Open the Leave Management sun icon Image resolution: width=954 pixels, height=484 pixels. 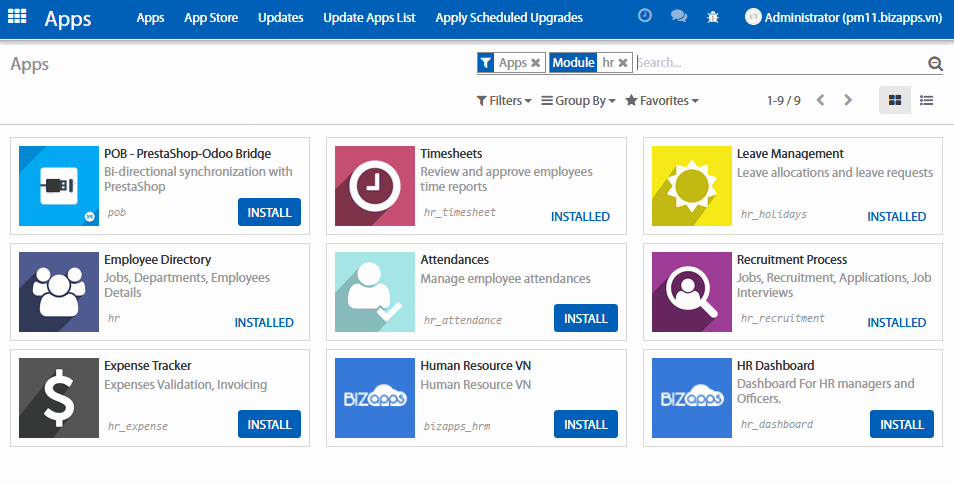(691, 186)
